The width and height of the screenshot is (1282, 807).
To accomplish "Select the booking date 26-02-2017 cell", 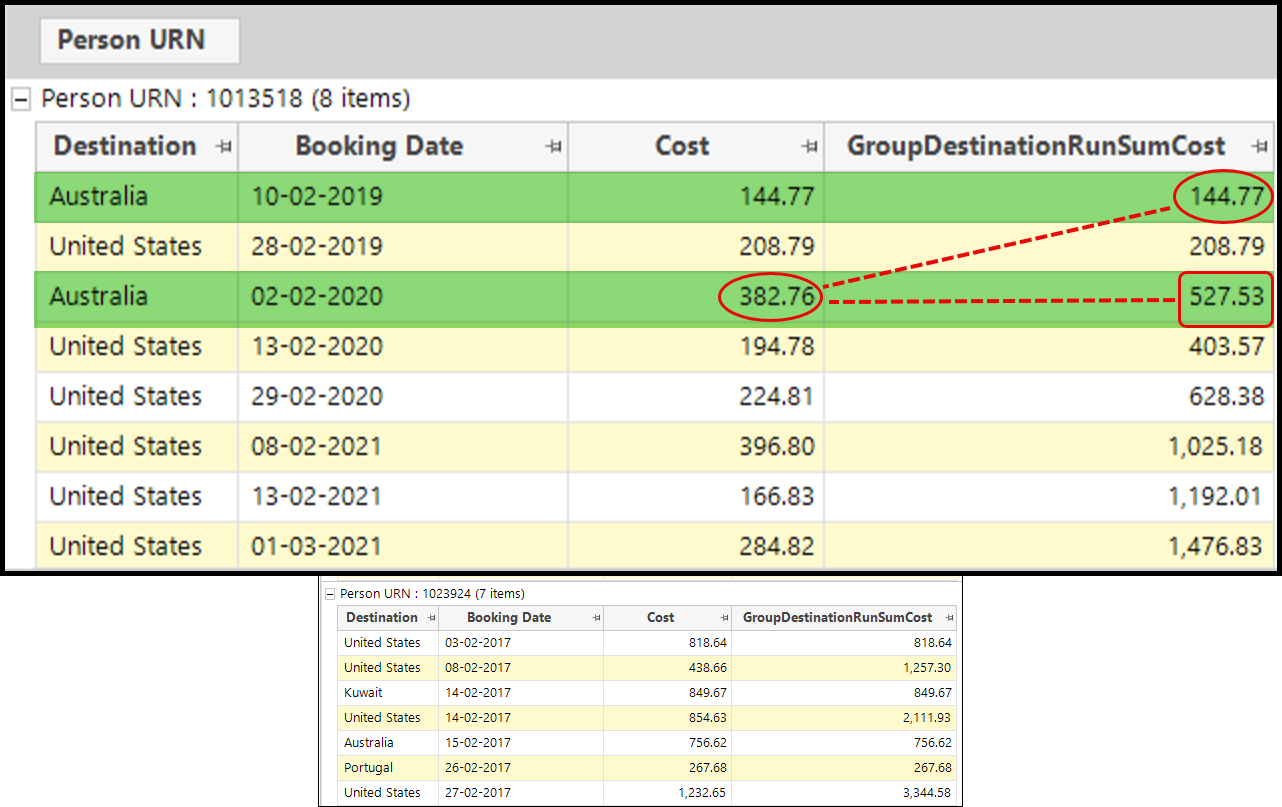I will [521, 768].
